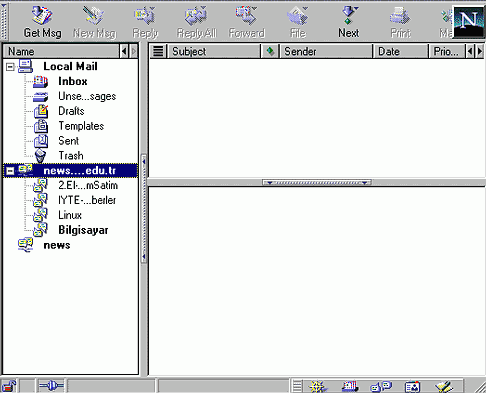Click the Drafts folder icon
Image resolution: width=486 pixels, height=393 pixels.
click(41, 111)
